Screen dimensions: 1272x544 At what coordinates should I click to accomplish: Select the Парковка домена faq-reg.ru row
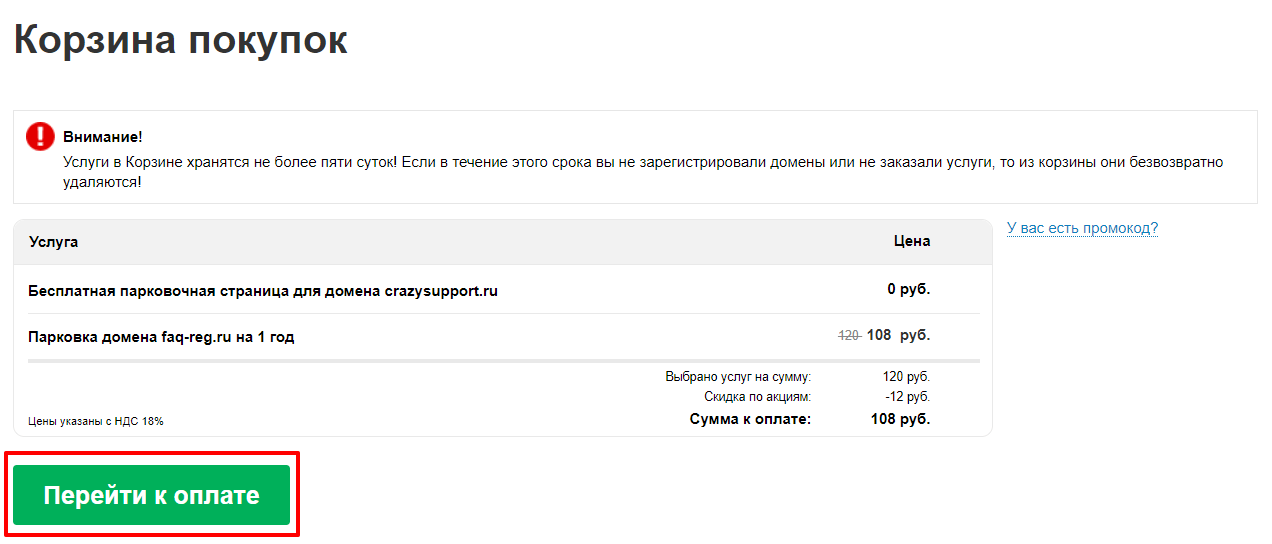point(503,336)
